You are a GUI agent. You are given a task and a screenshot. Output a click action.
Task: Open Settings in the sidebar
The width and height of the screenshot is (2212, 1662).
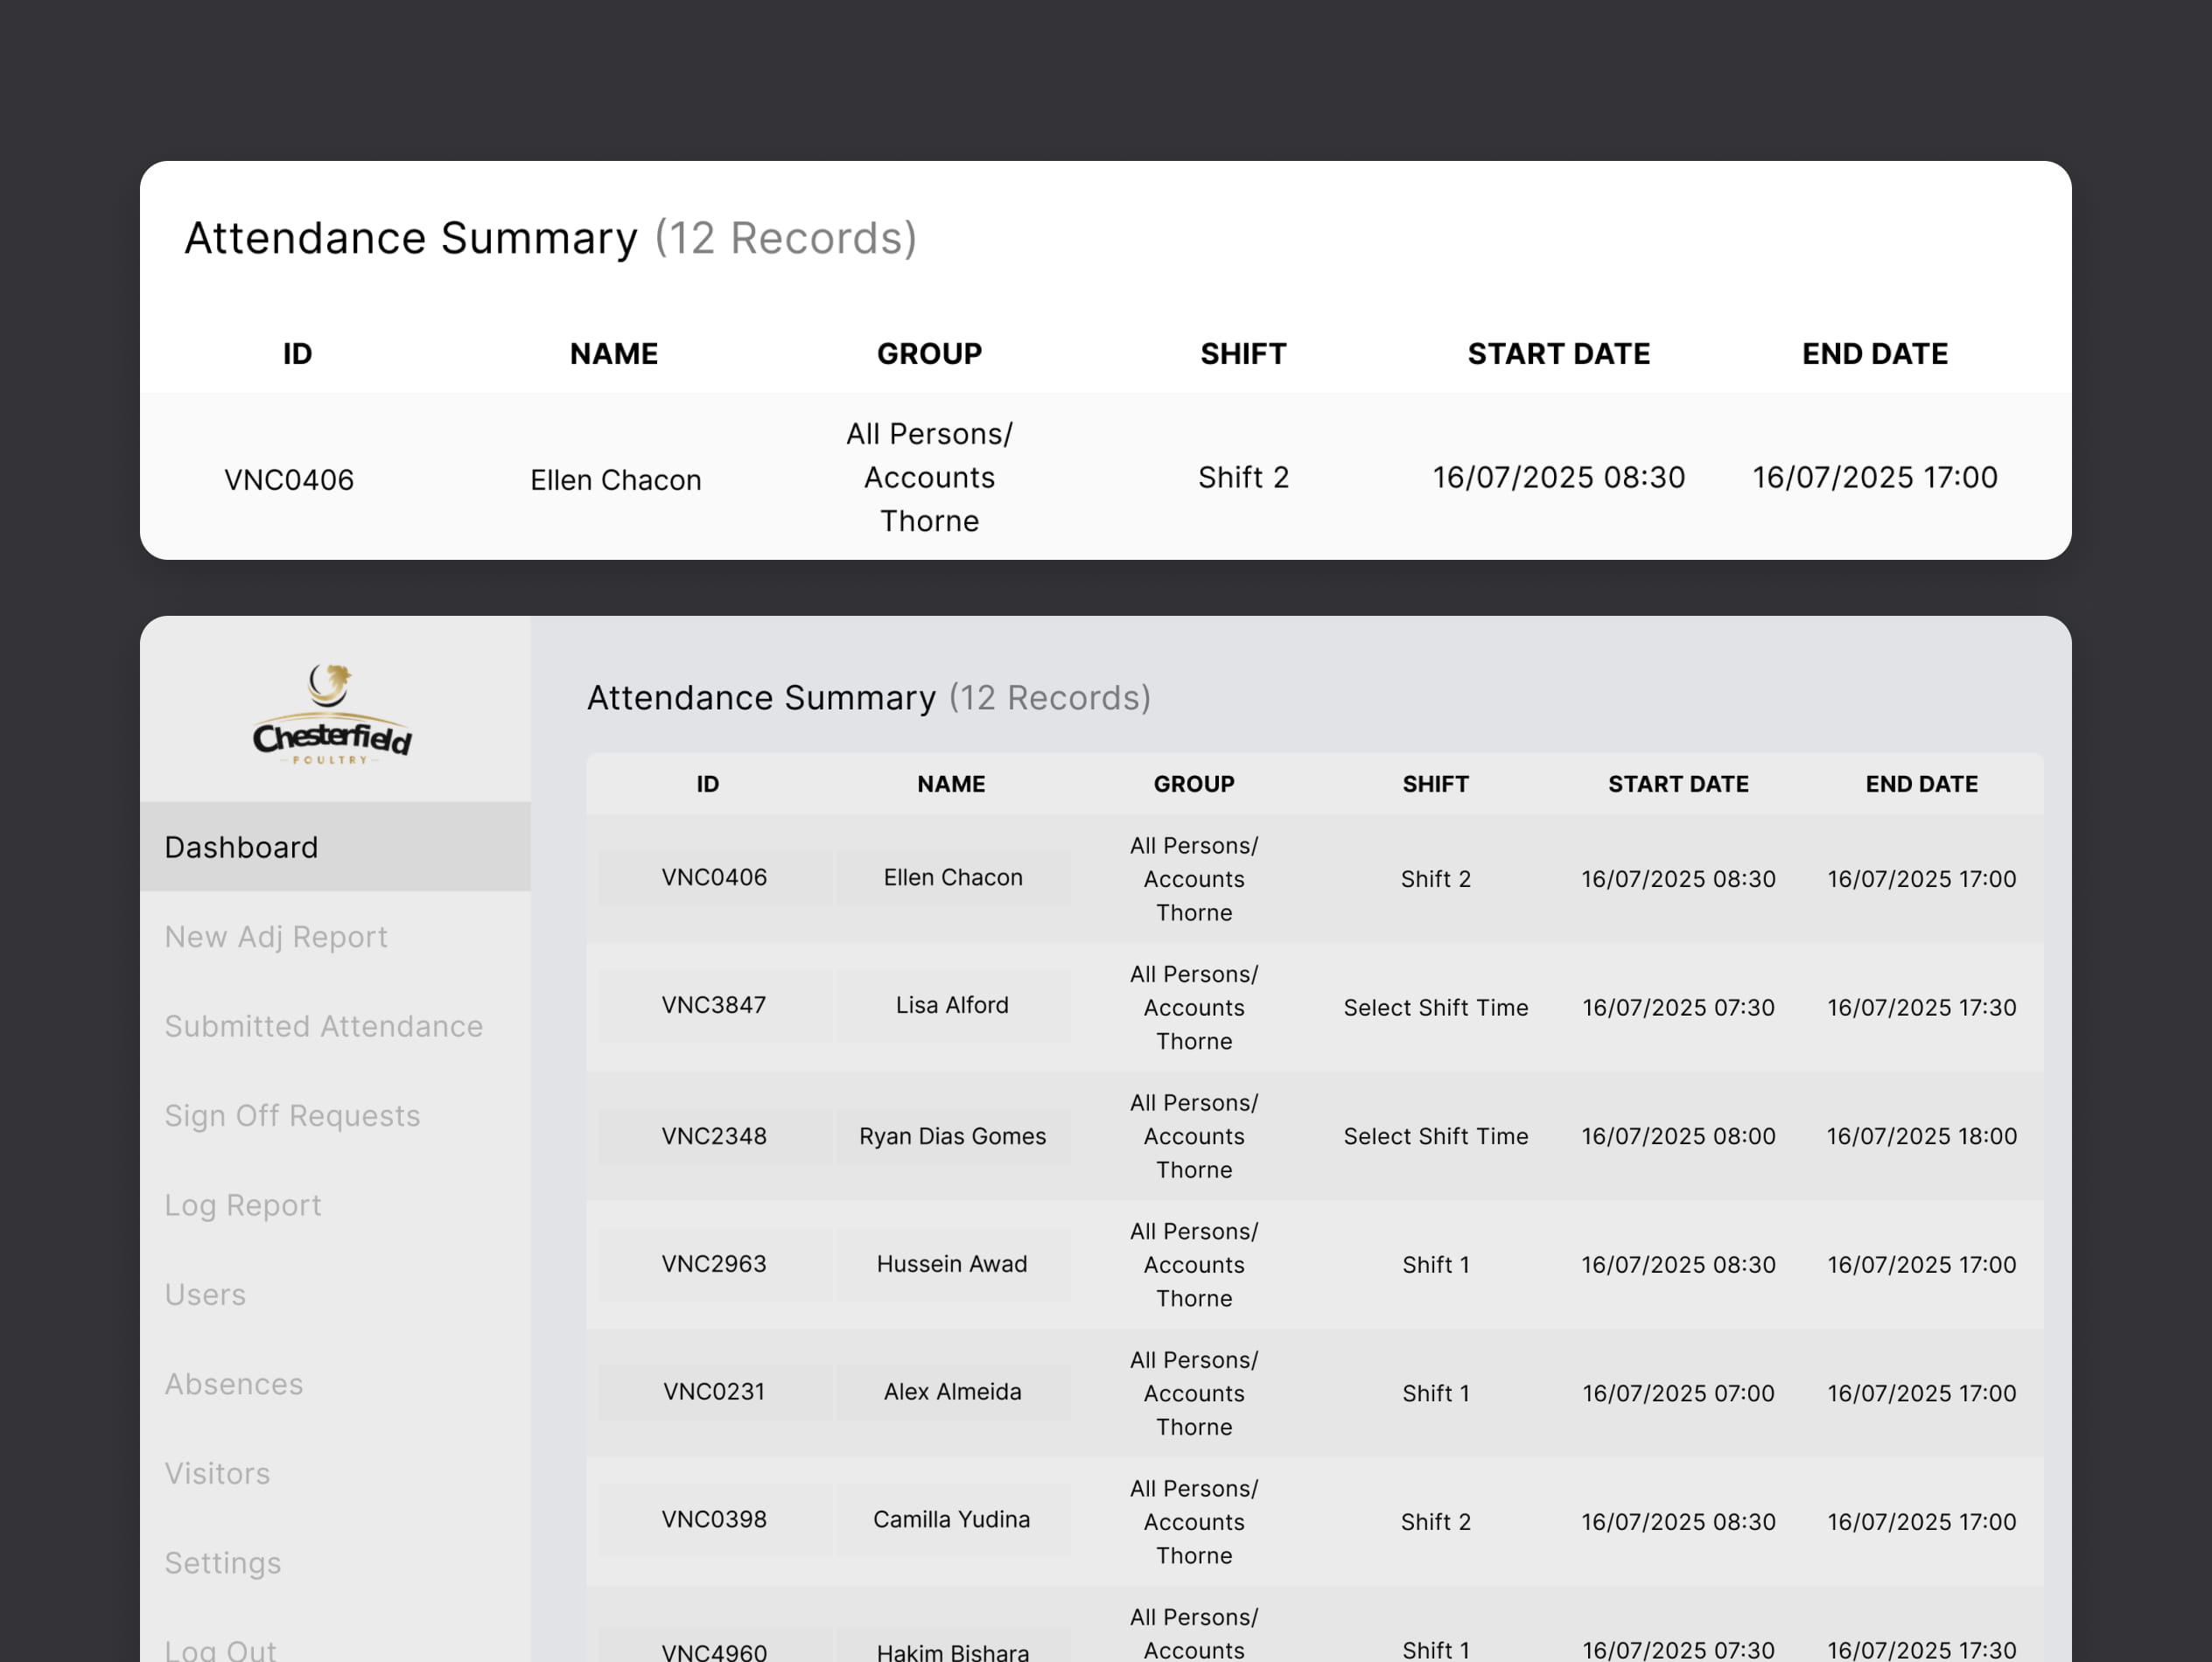click(223, 1562)
